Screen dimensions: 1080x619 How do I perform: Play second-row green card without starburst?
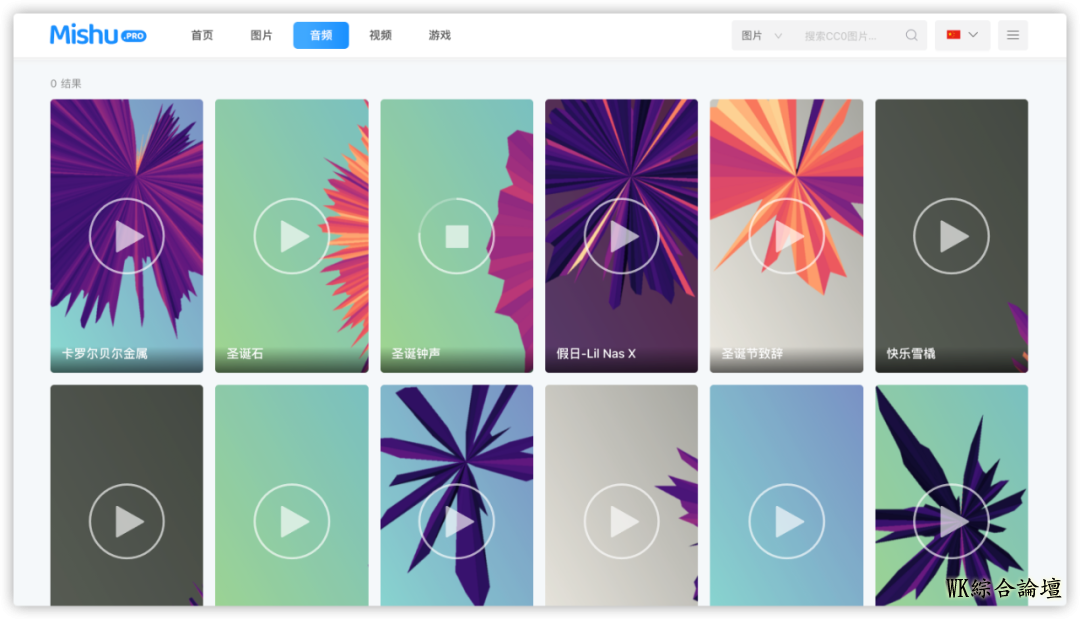pyautogui.click(x=291, y=521)
